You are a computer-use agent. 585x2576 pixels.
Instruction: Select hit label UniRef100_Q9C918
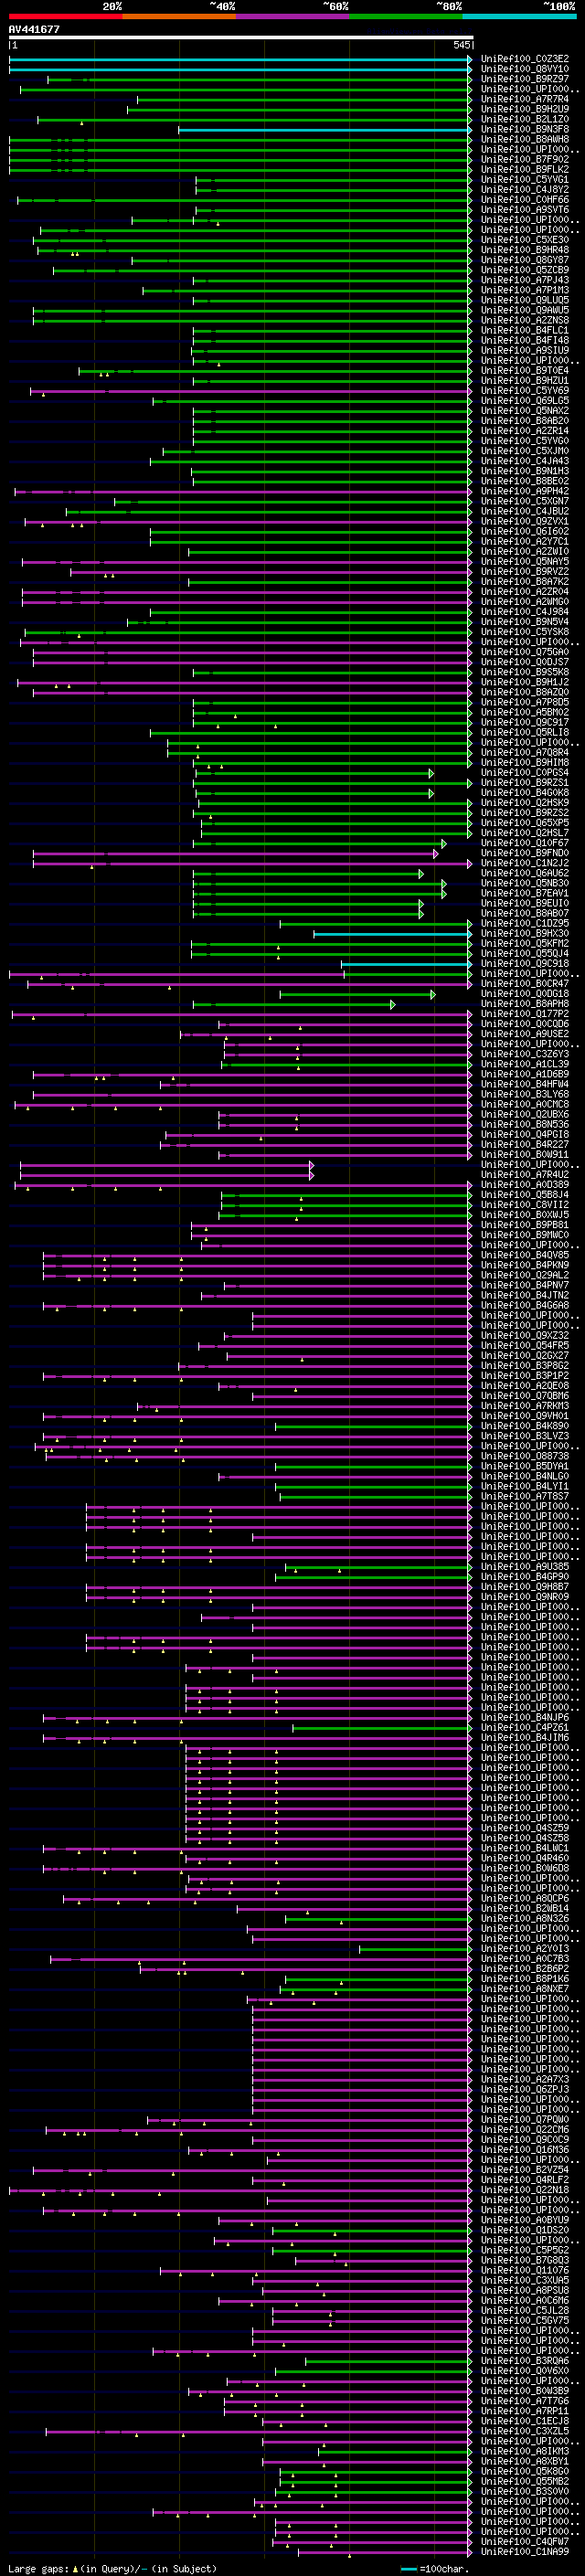pos(525,963)
